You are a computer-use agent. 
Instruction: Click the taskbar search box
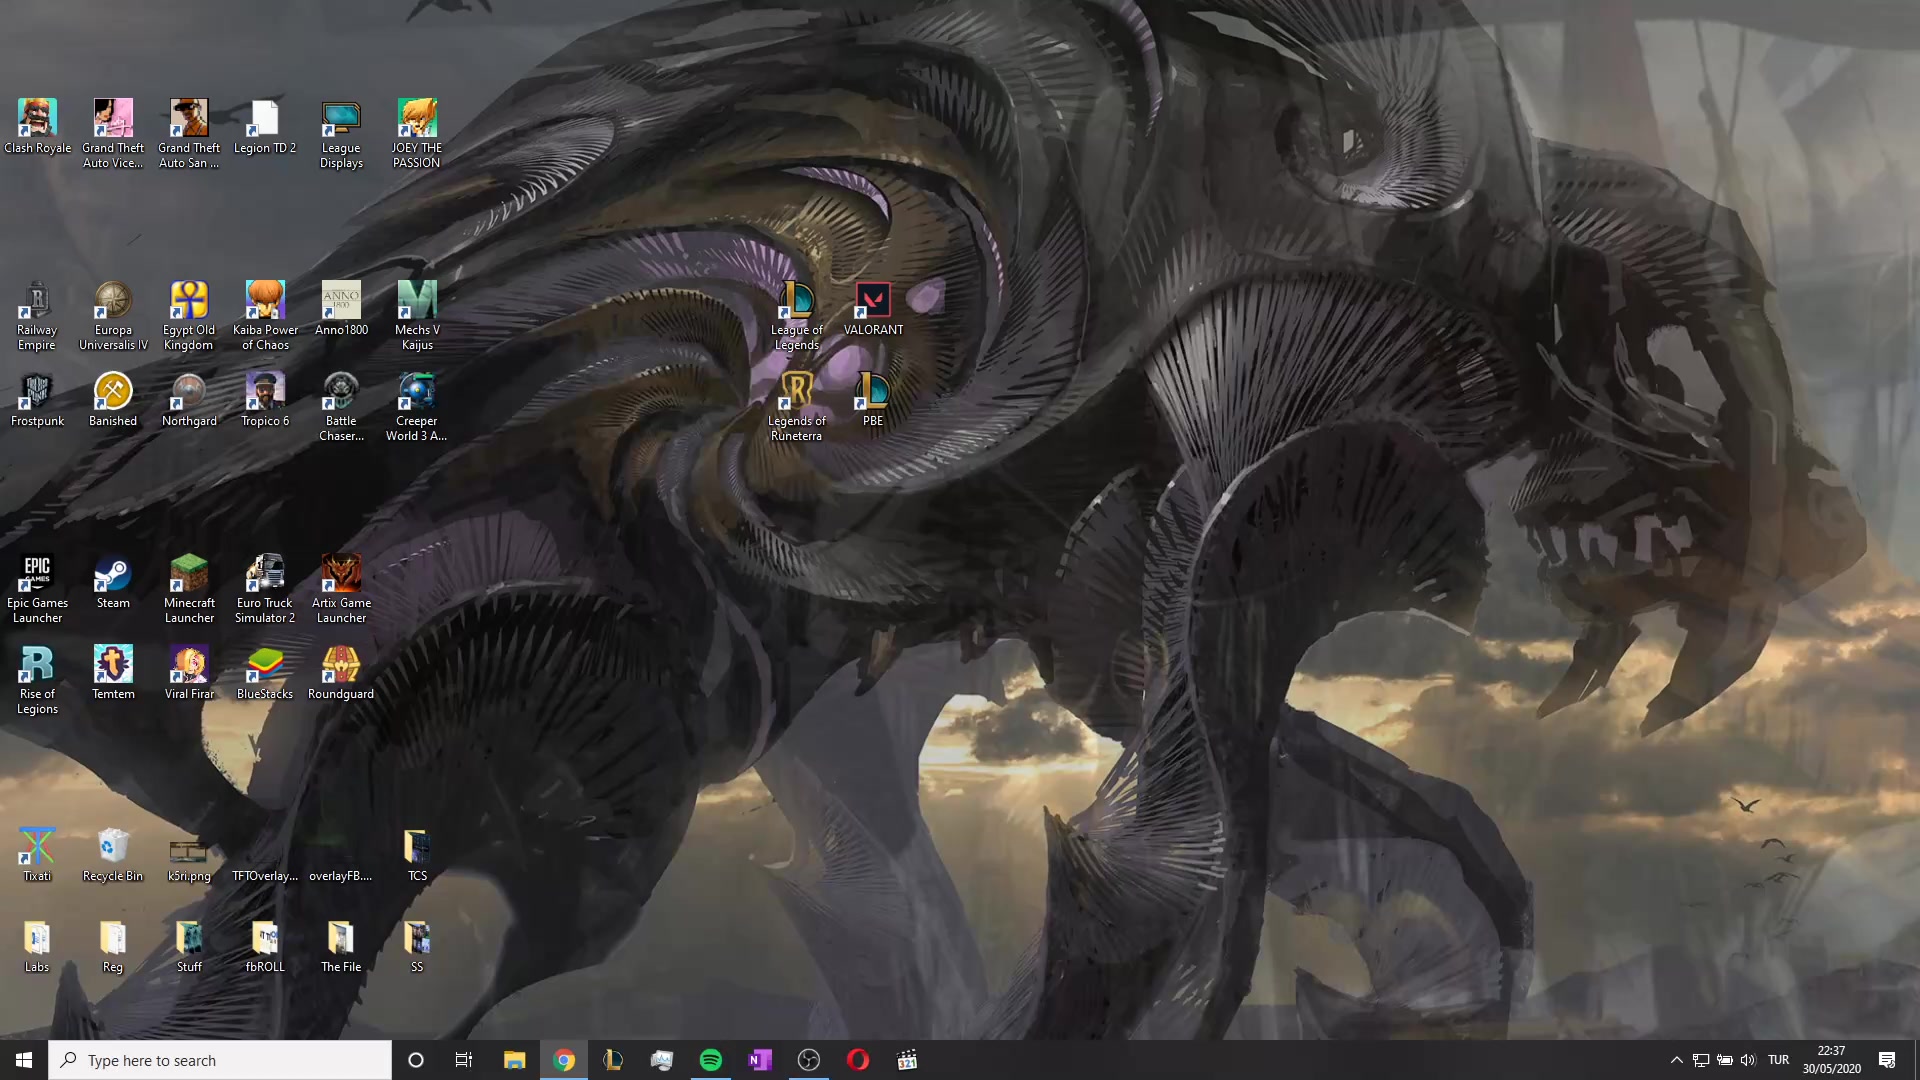(x=220, y=1060)
